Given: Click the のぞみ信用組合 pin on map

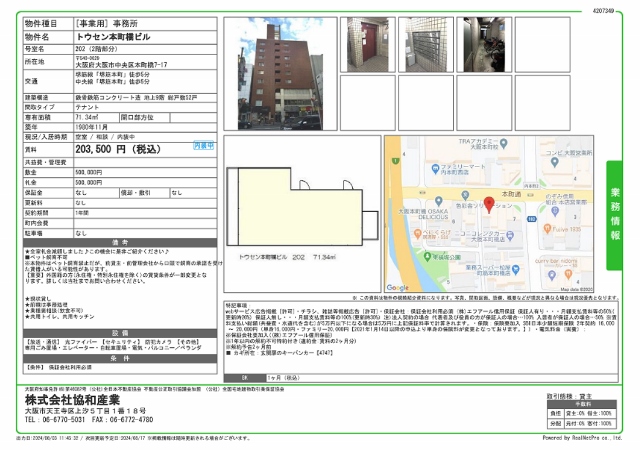Looking at the screenshot, I should point(555,211).
